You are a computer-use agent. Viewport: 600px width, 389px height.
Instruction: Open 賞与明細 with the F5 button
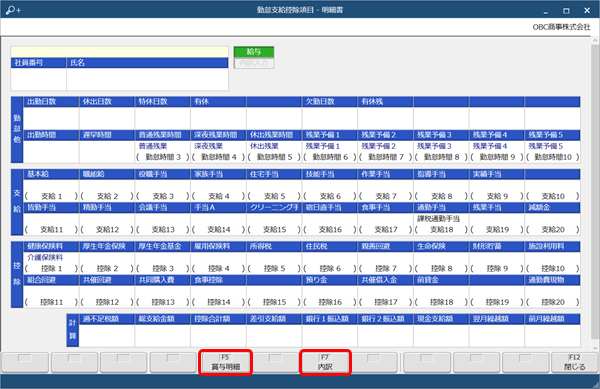click(225, 362)
